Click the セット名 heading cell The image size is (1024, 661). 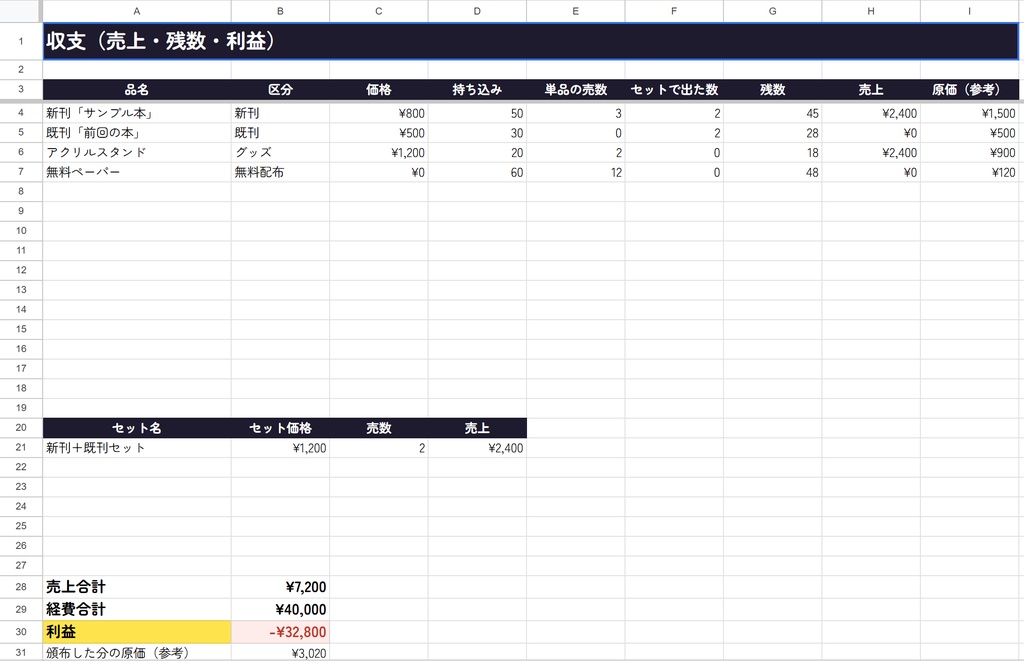[x=136, y=428]
